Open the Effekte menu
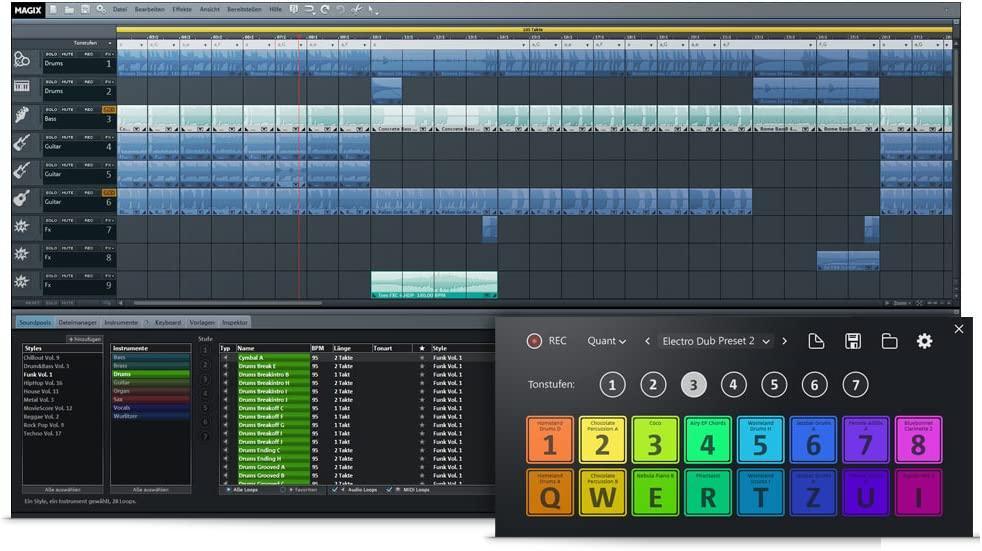Image resolution: width=982 pixels, height=551 pixels. [181, 9]
